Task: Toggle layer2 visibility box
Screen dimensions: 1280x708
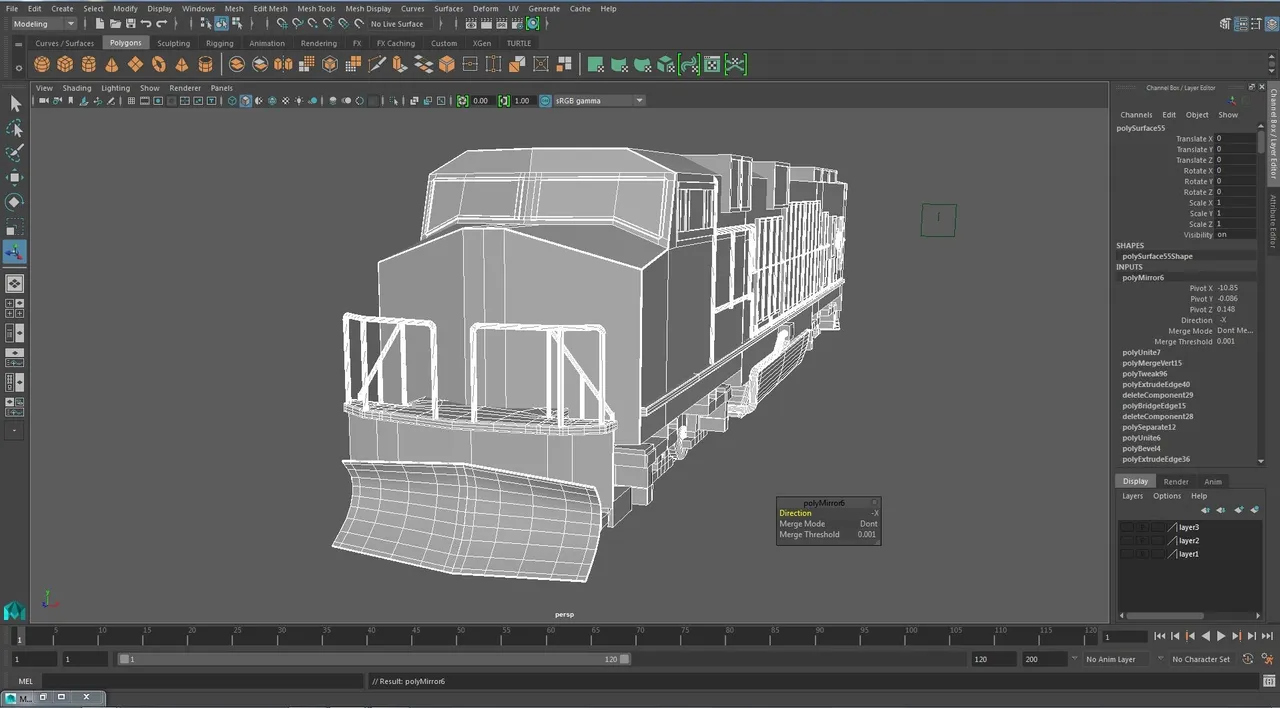Action: click(x=1127, y=540)
